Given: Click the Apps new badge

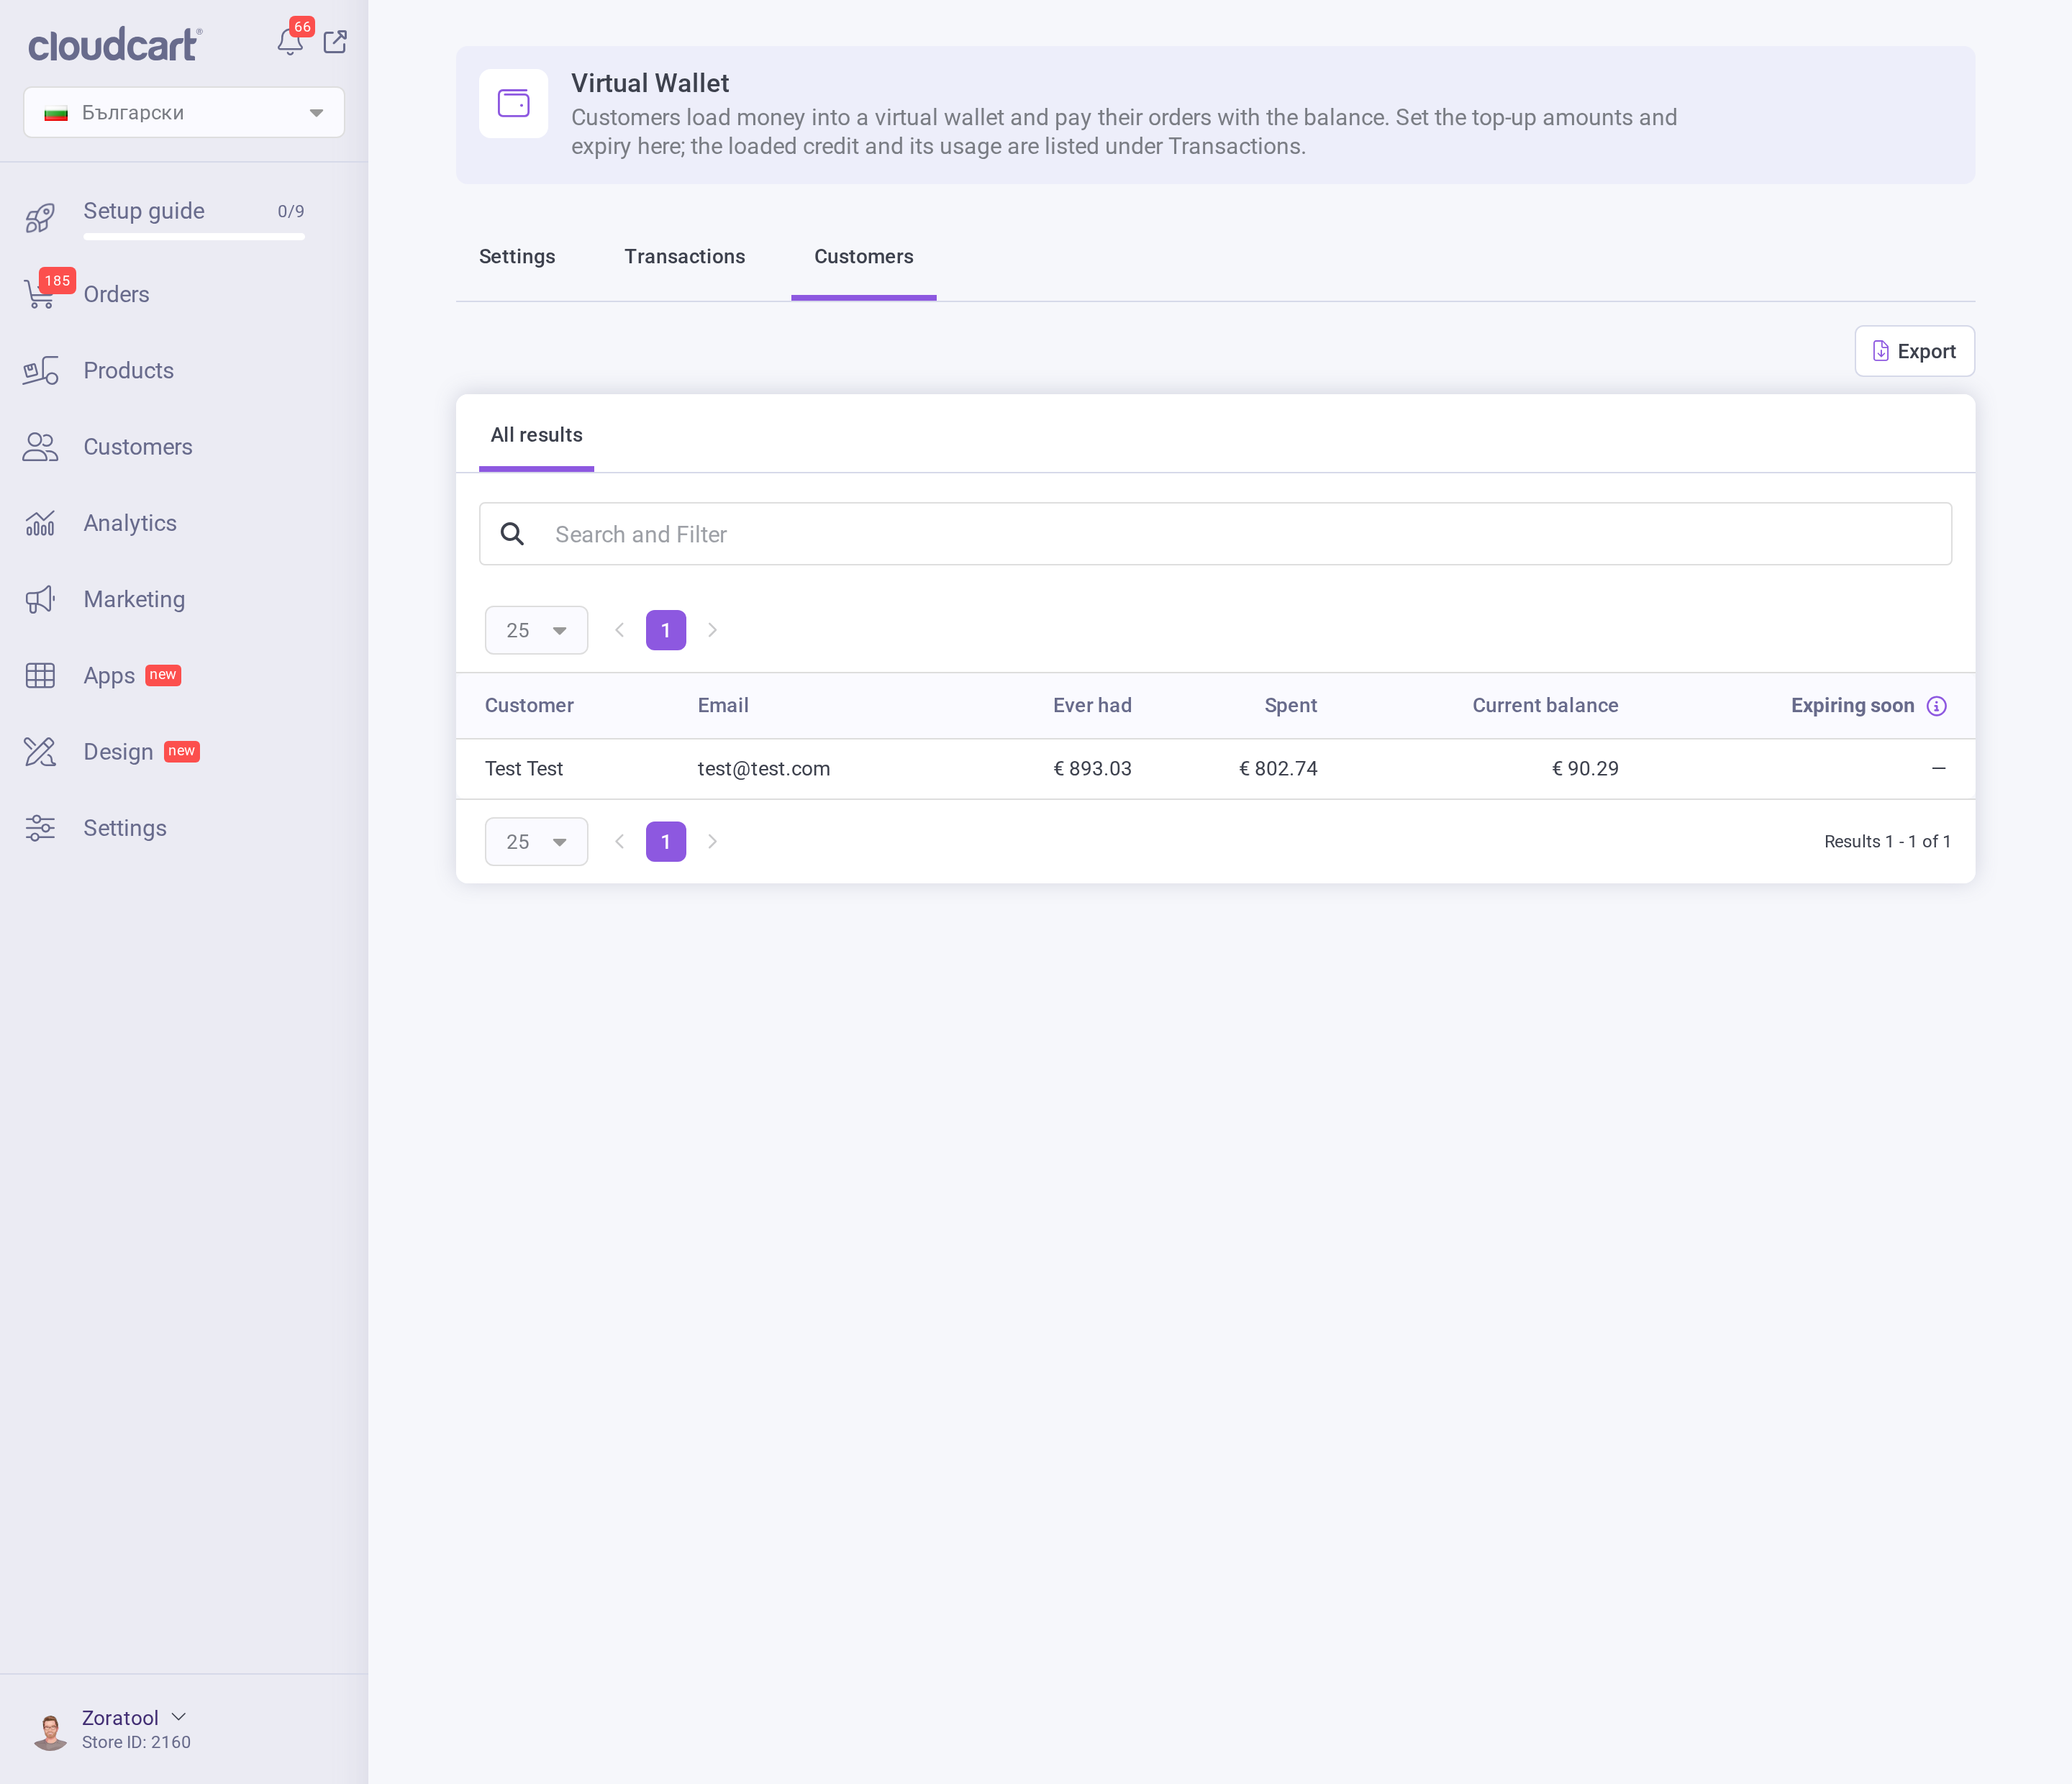Looking at the screenshot, I should click(x=163, y=675).
